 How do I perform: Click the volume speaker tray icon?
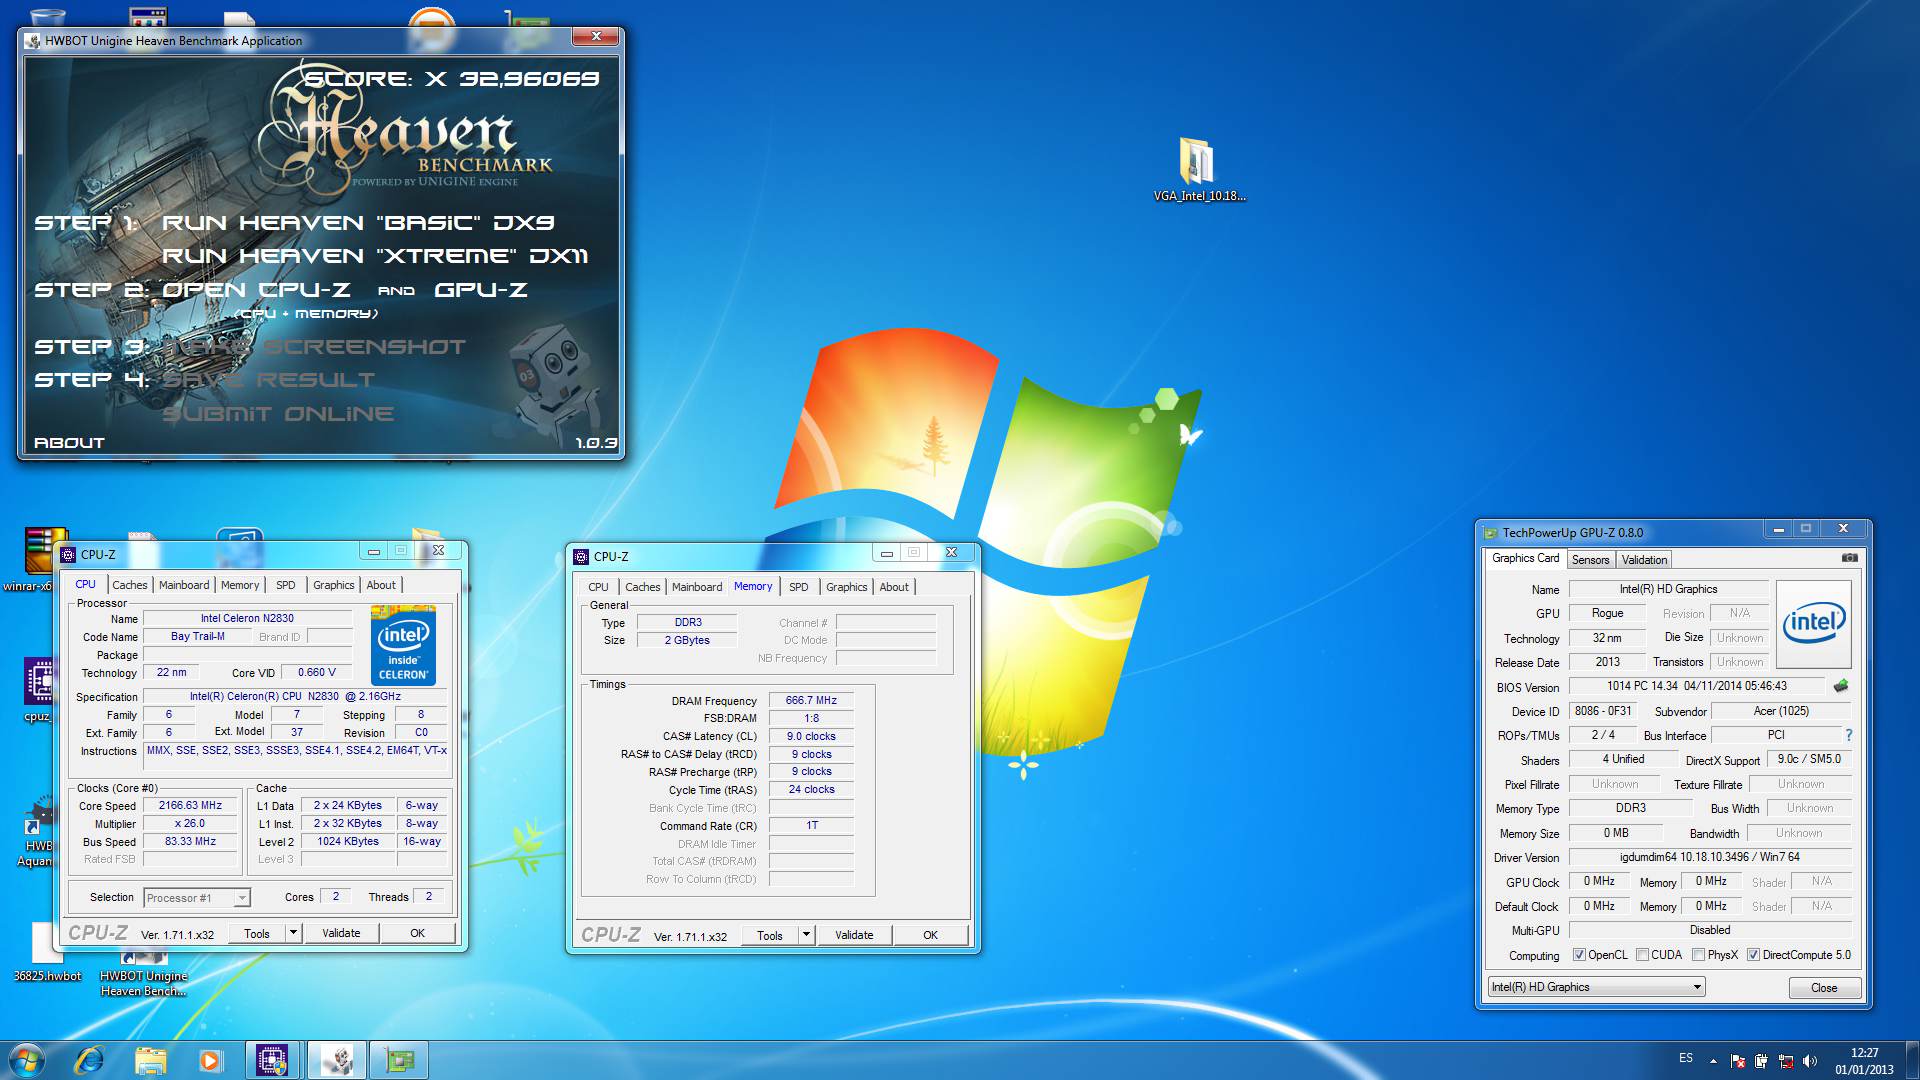pyautogui.click(x=1810, y=1061)
